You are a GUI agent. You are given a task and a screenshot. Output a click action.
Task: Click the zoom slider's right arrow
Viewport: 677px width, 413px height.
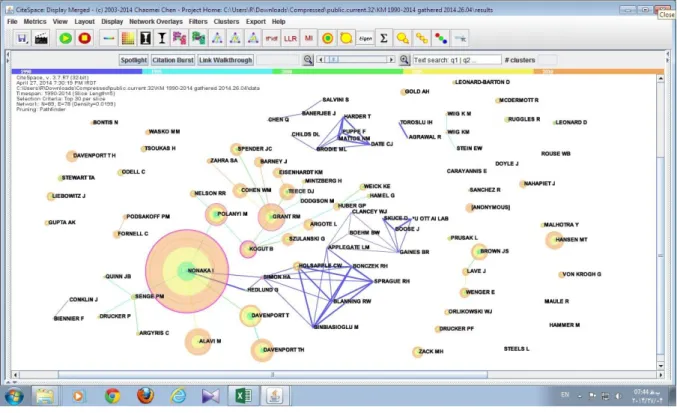[x=391, y=60]
